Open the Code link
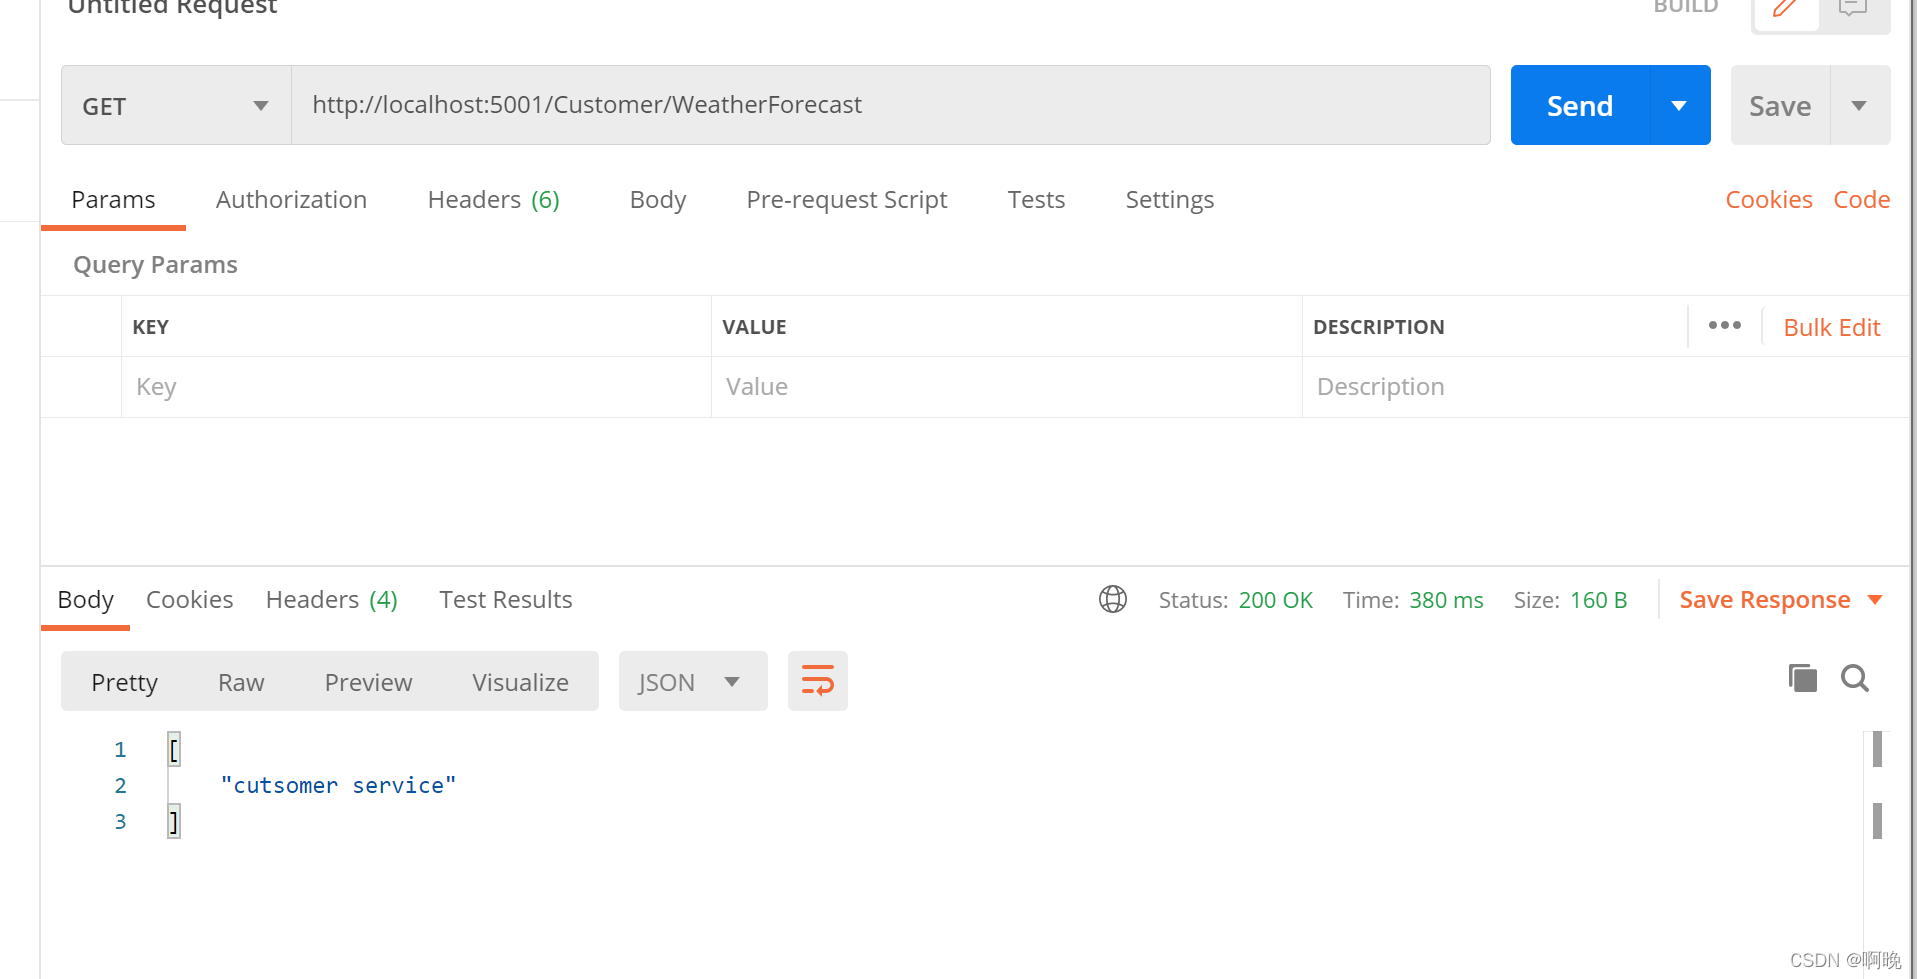This screenshot has width=1917, height=979. click(1861, 199)
